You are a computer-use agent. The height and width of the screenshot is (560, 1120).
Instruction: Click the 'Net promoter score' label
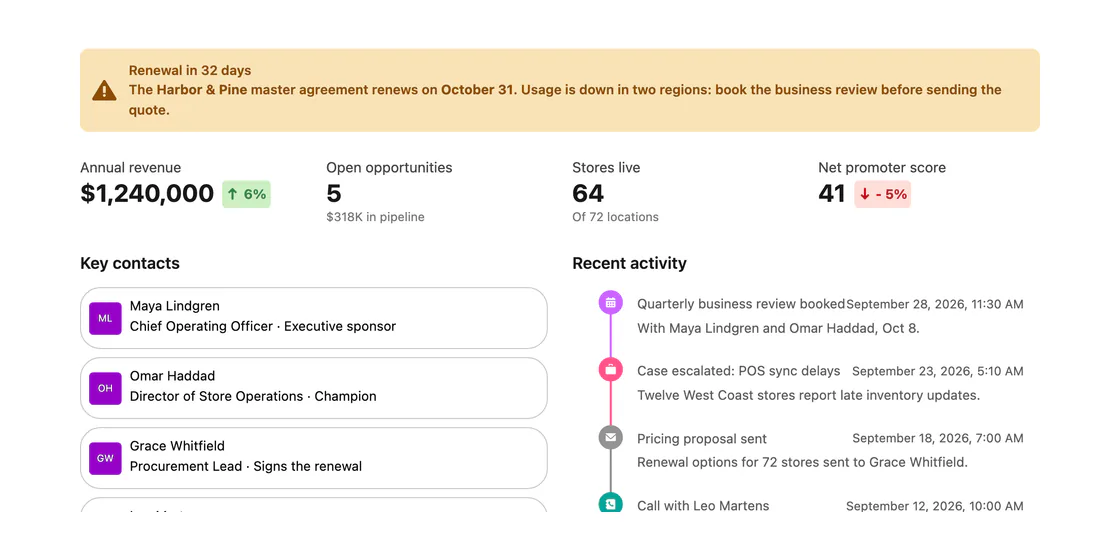[x=882, y=168]
